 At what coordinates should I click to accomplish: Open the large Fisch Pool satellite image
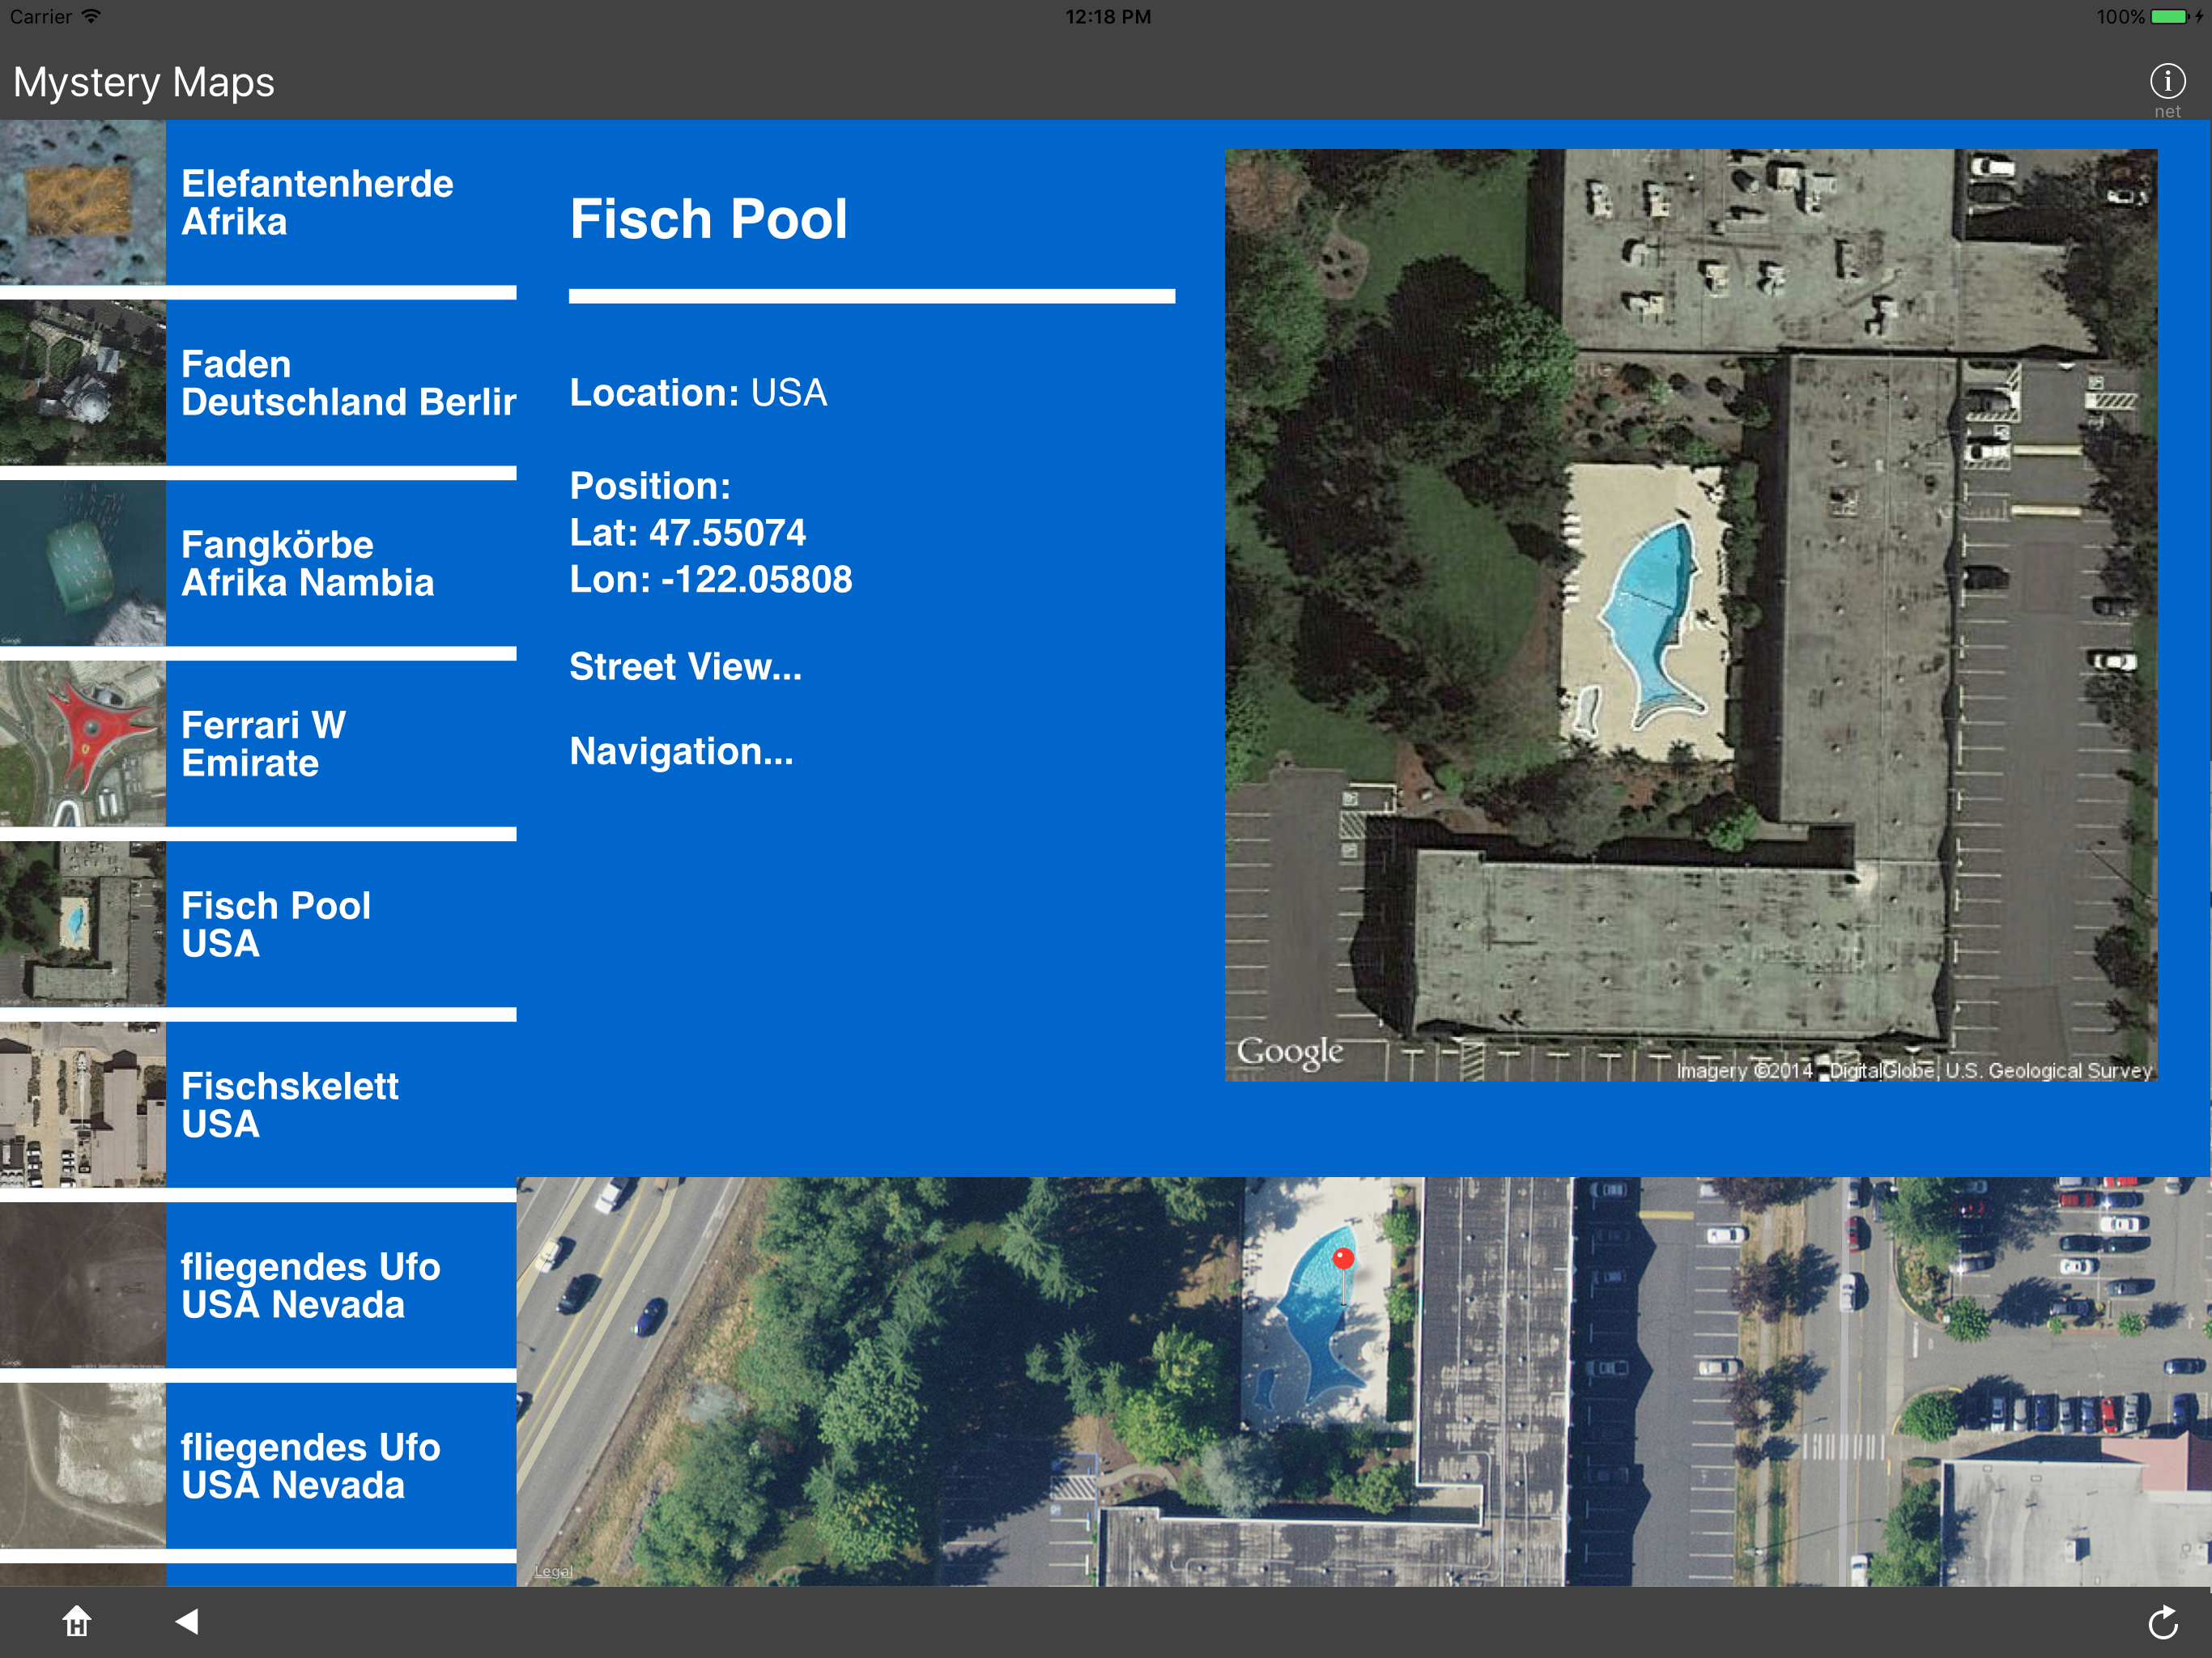[1690, 615]
